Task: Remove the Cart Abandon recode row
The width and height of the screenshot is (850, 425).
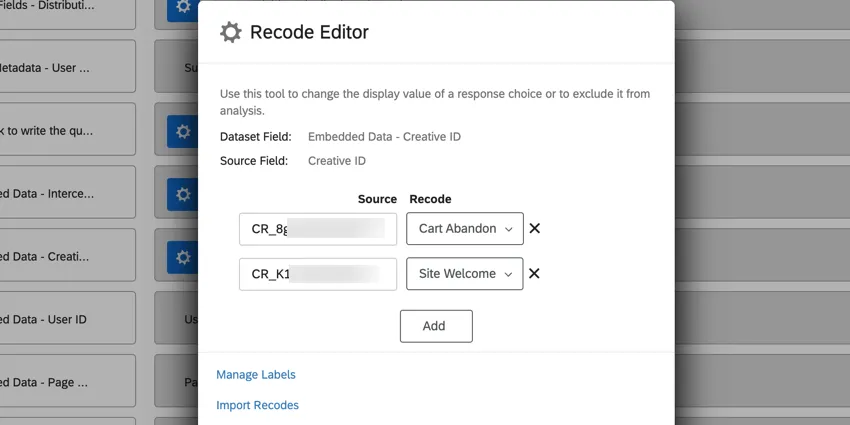Action: tap(534, 228)
